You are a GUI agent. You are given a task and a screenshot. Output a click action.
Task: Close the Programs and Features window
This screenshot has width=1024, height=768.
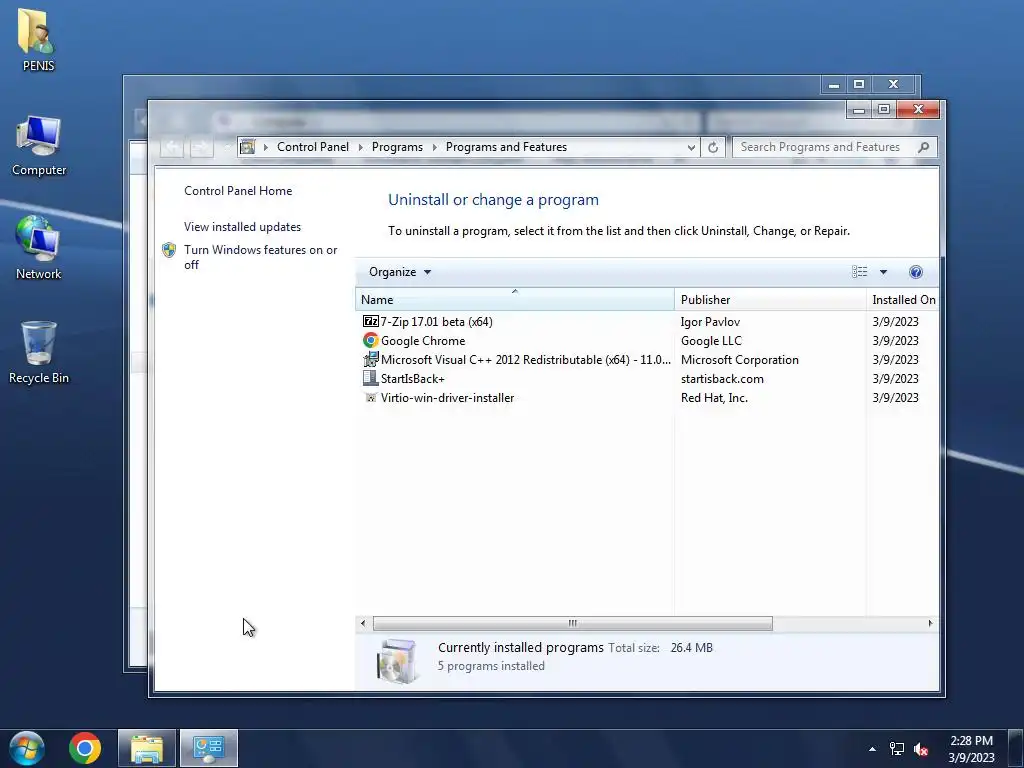click(x=918, y=109)
